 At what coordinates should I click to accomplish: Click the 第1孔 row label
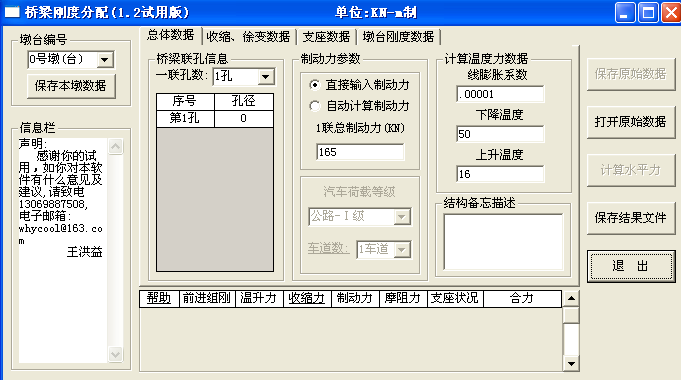click(x=185, y=119)
